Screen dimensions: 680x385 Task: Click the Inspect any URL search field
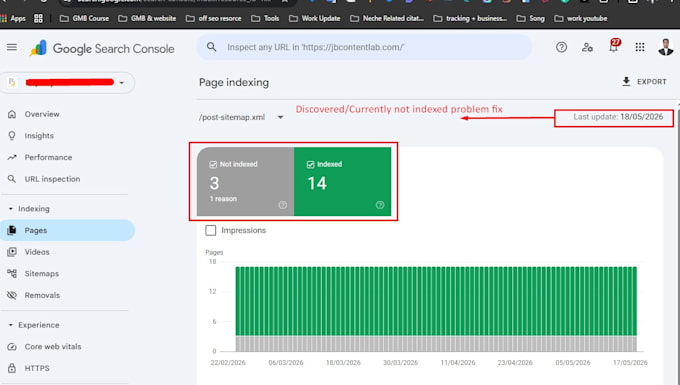coord(364,47)
